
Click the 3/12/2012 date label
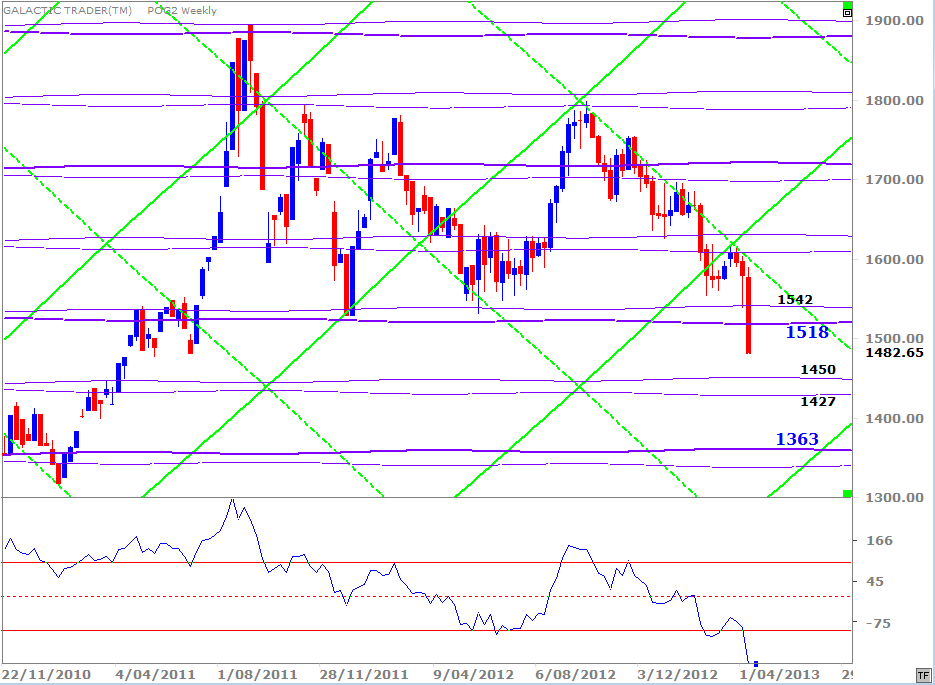[x=677, y=675]
